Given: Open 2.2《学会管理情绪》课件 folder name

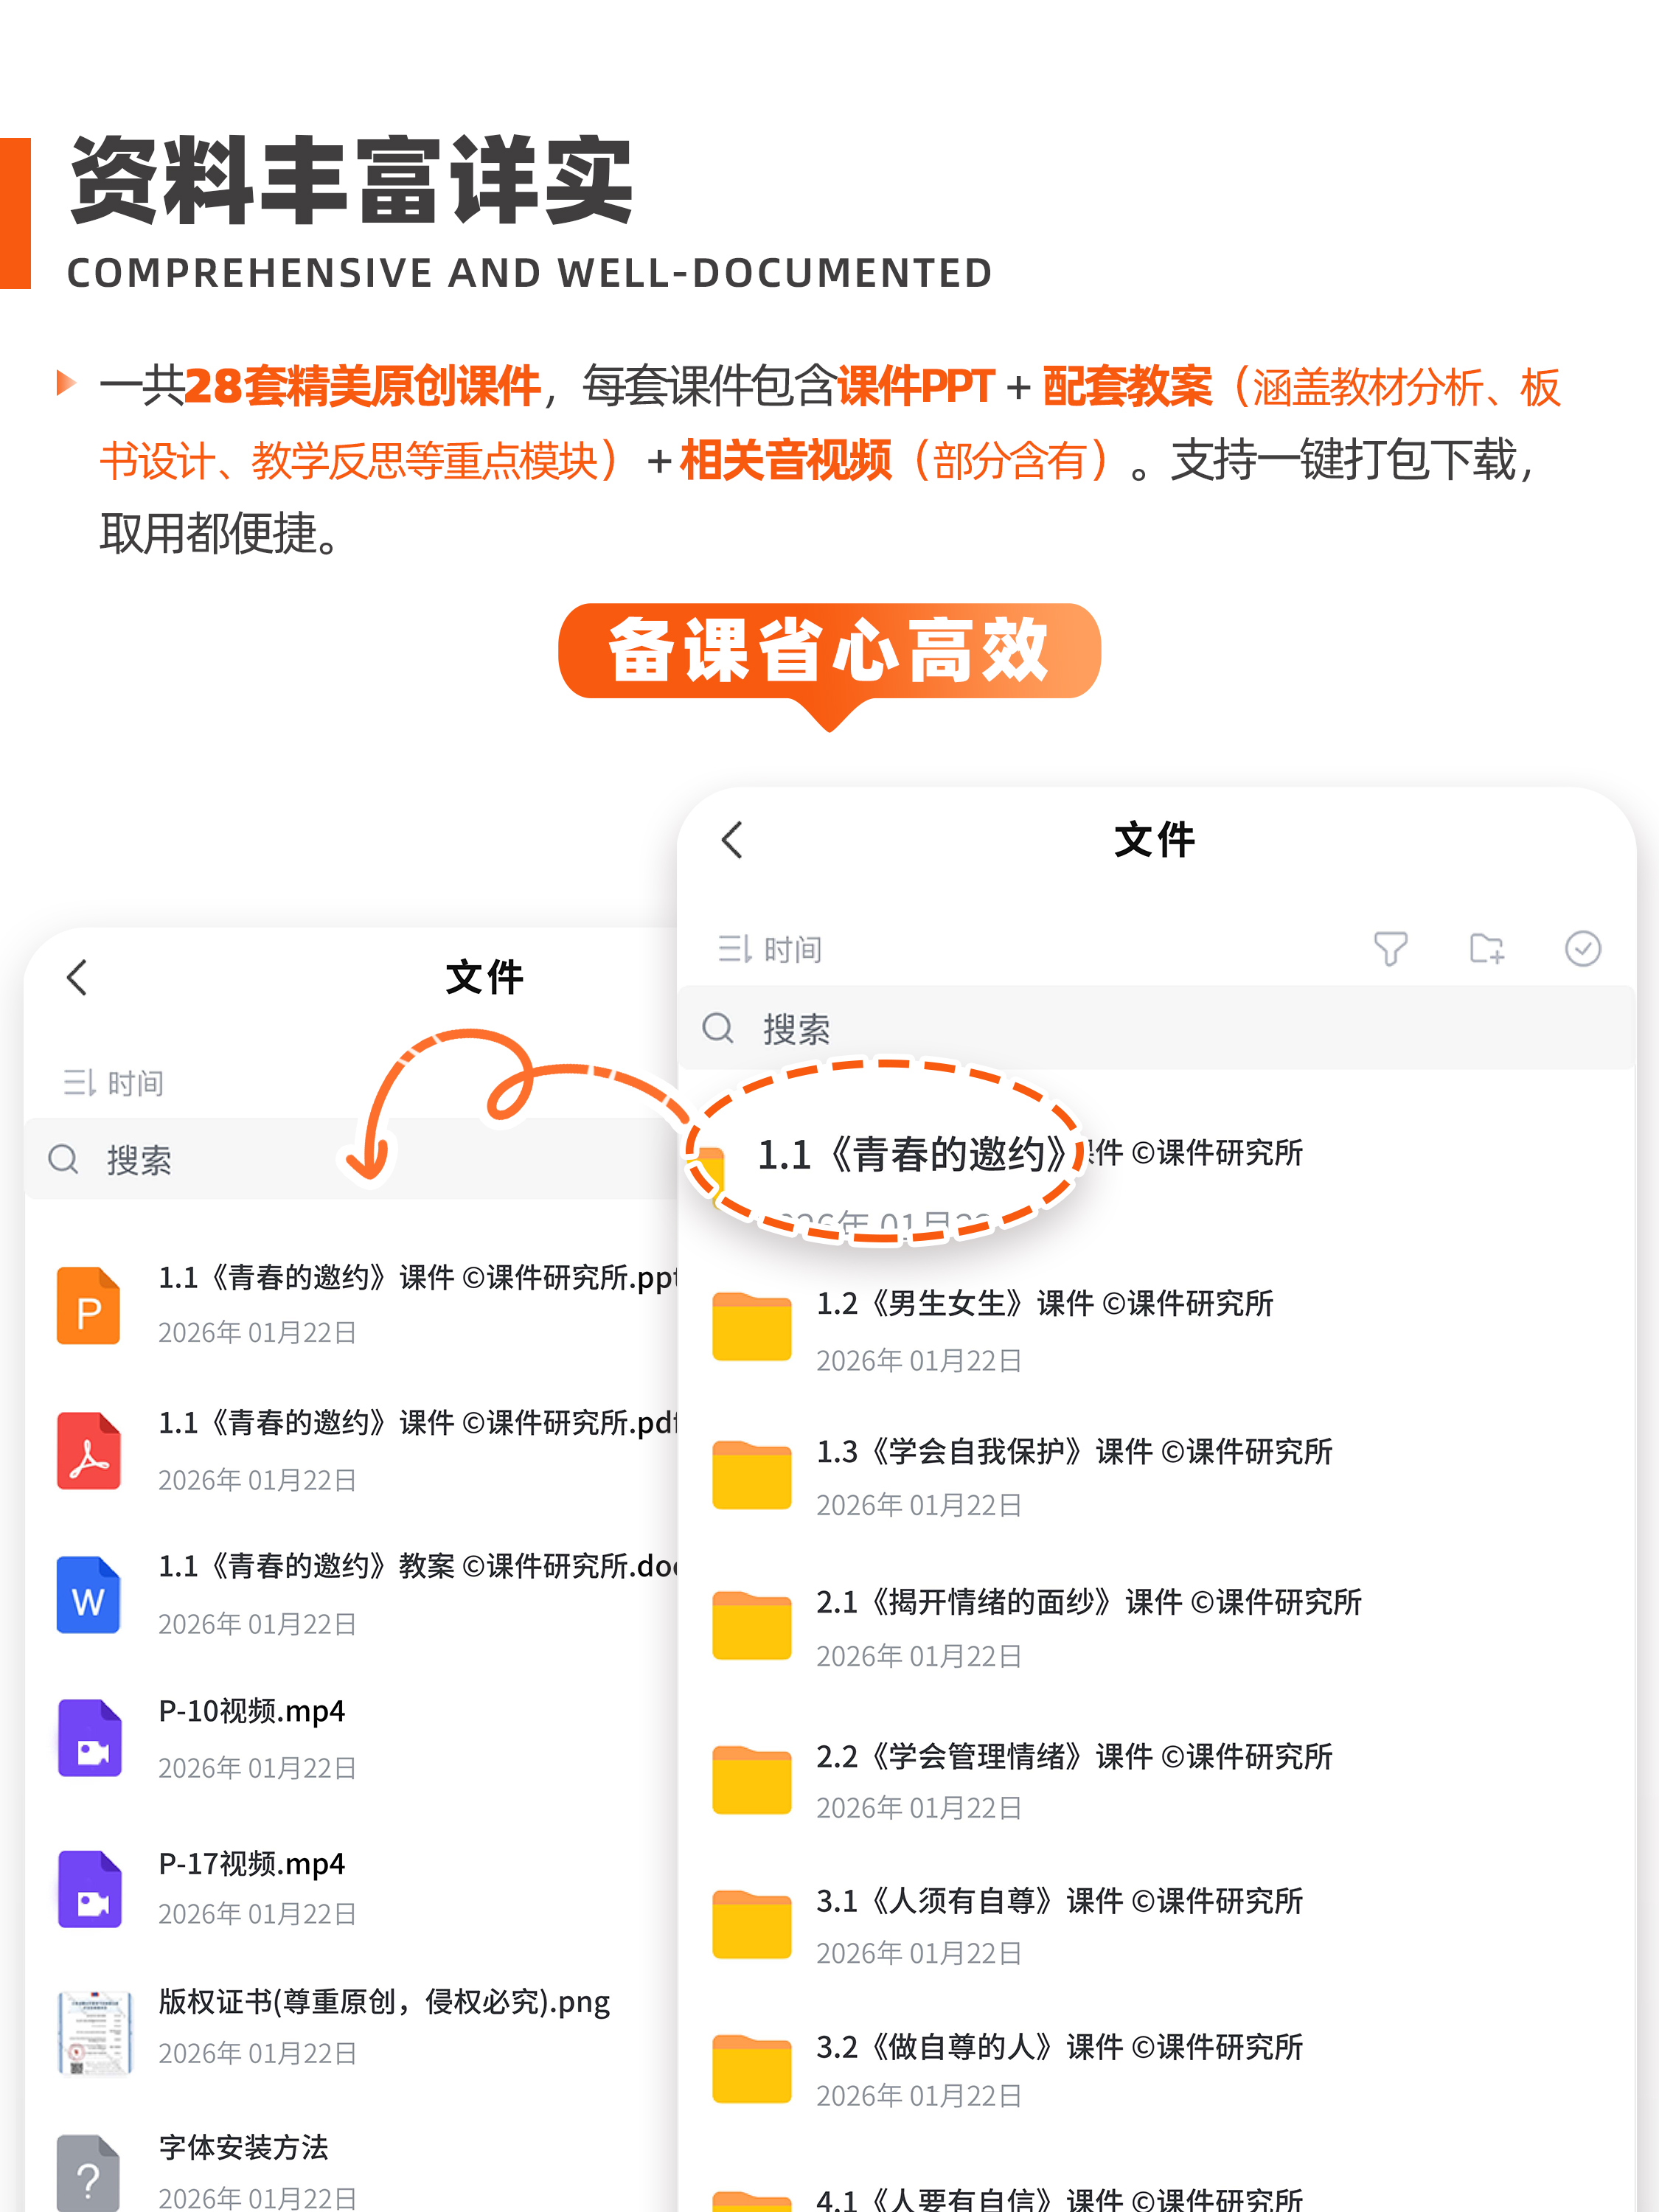Looking at the screenshot, I should [1074, 1756].
